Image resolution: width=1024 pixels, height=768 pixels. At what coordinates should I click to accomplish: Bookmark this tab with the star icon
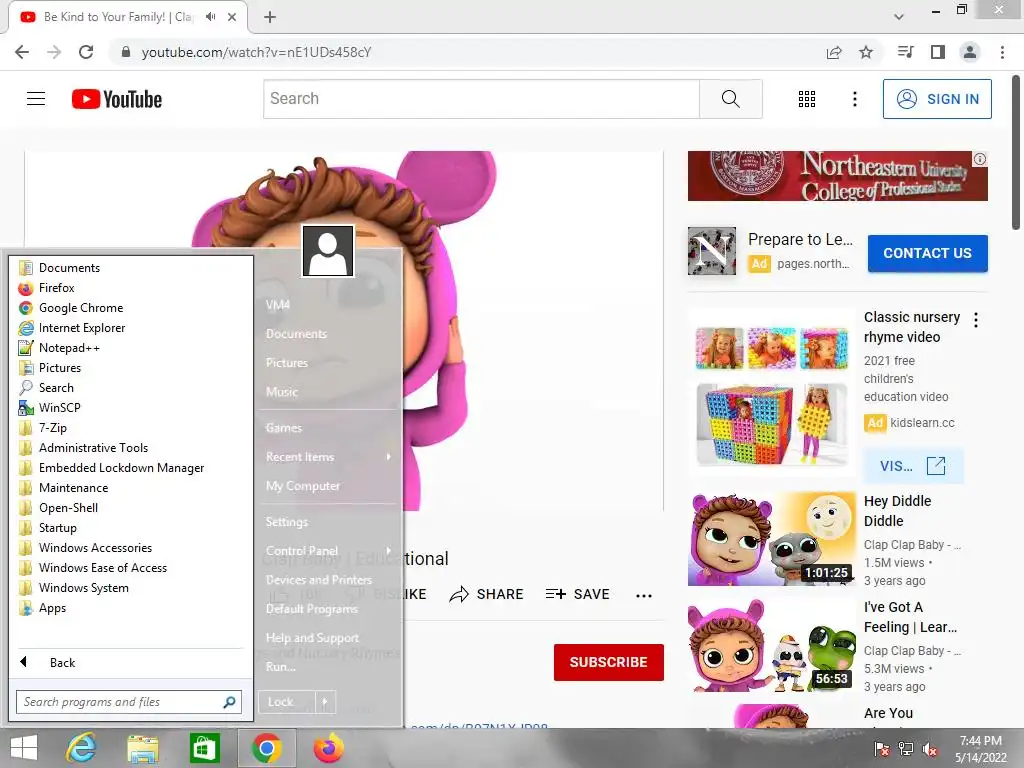point(866,52)
